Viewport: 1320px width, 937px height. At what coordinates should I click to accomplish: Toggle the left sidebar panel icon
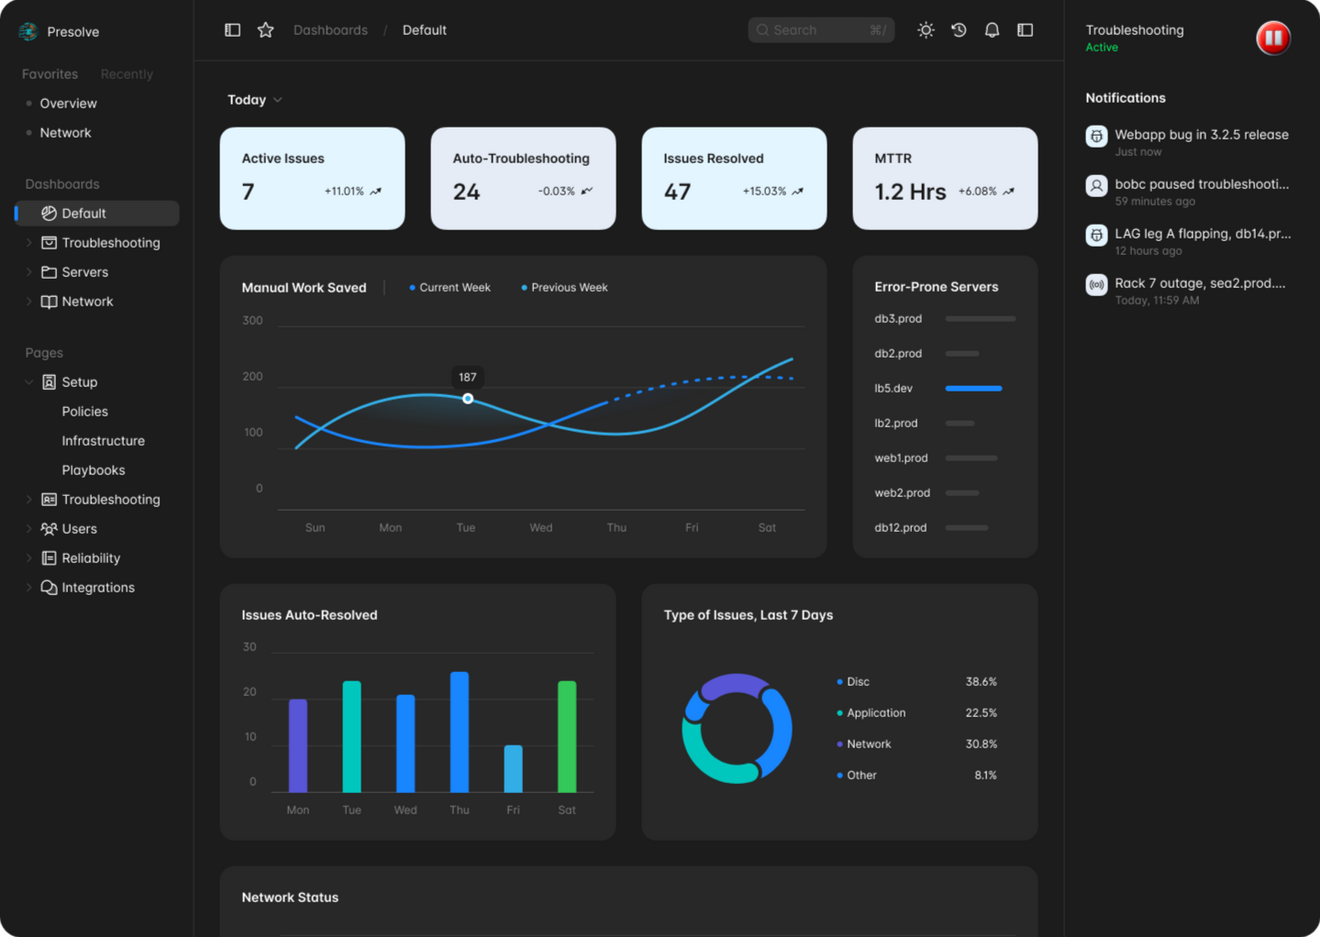pos(232,30)
